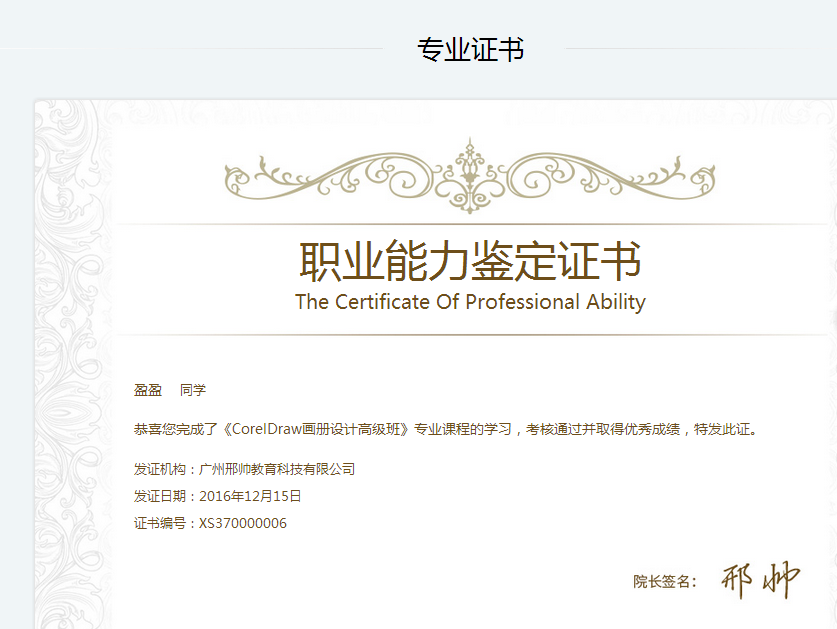The width and height of the screenshot is (837, 629).
Task: Select the issue date 2016年12月15日
Action: 250,496
